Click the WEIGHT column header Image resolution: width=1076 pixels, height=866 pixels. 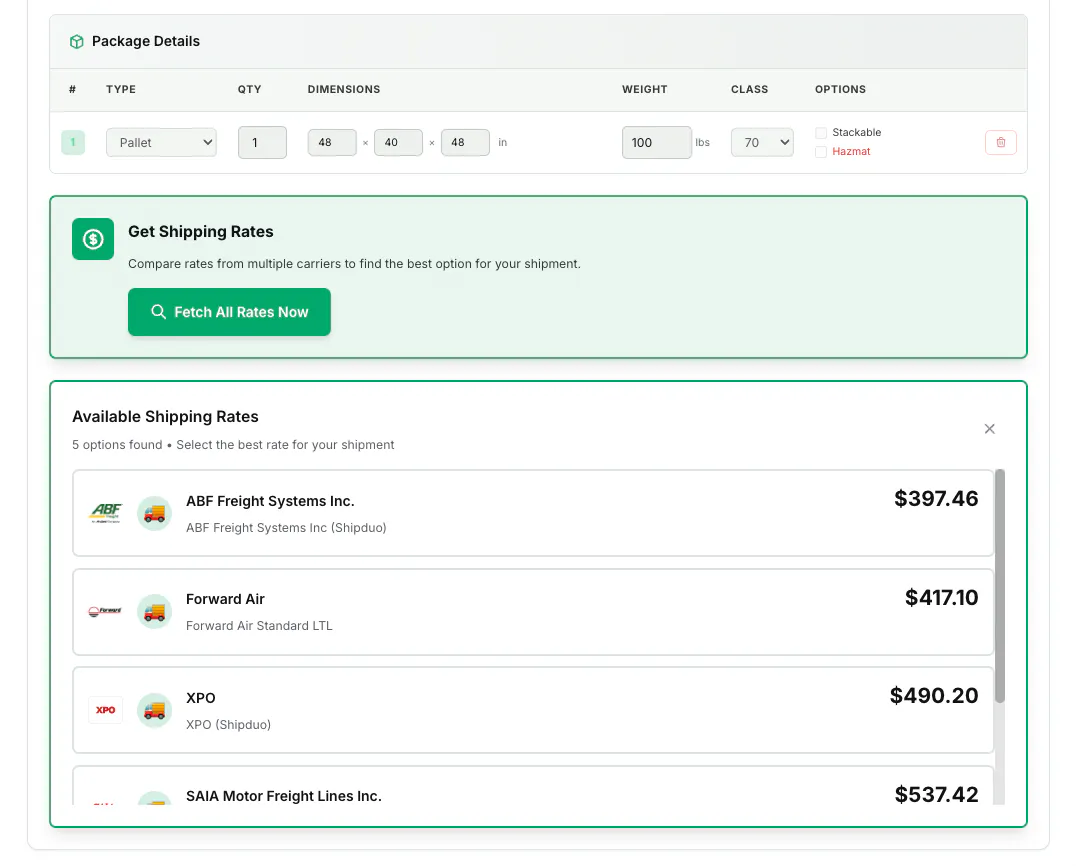click(x=644, y=89)
